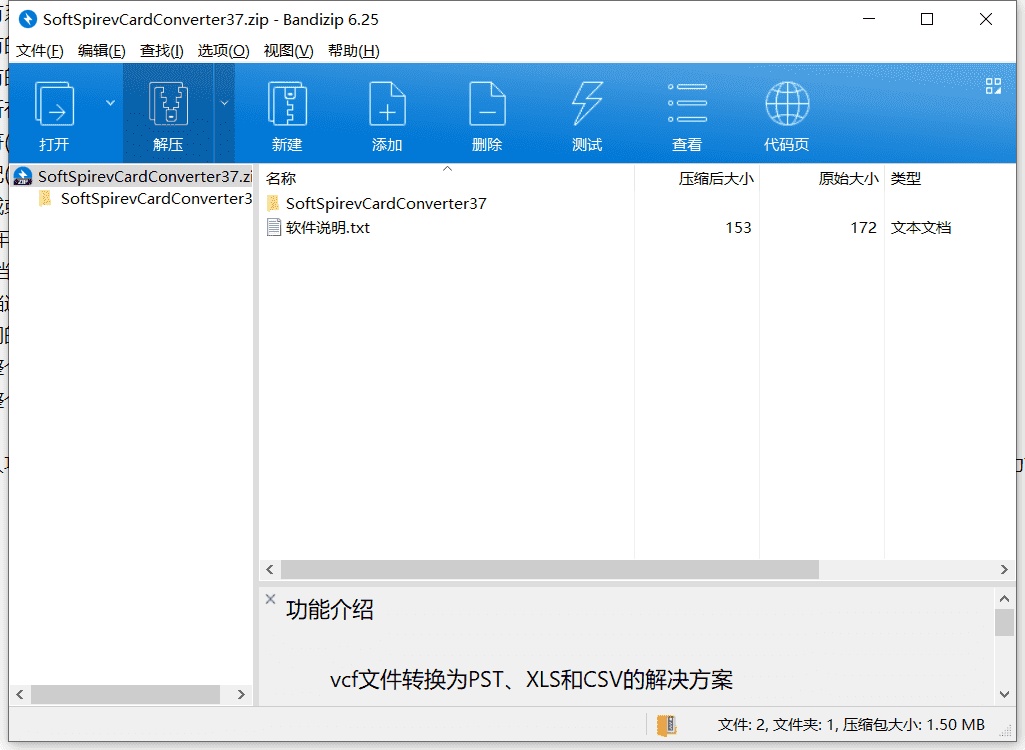This screenshot has height=750, width=1025.
Task: Click the 新建 (New archive) icon
Action: coord(287,103)
